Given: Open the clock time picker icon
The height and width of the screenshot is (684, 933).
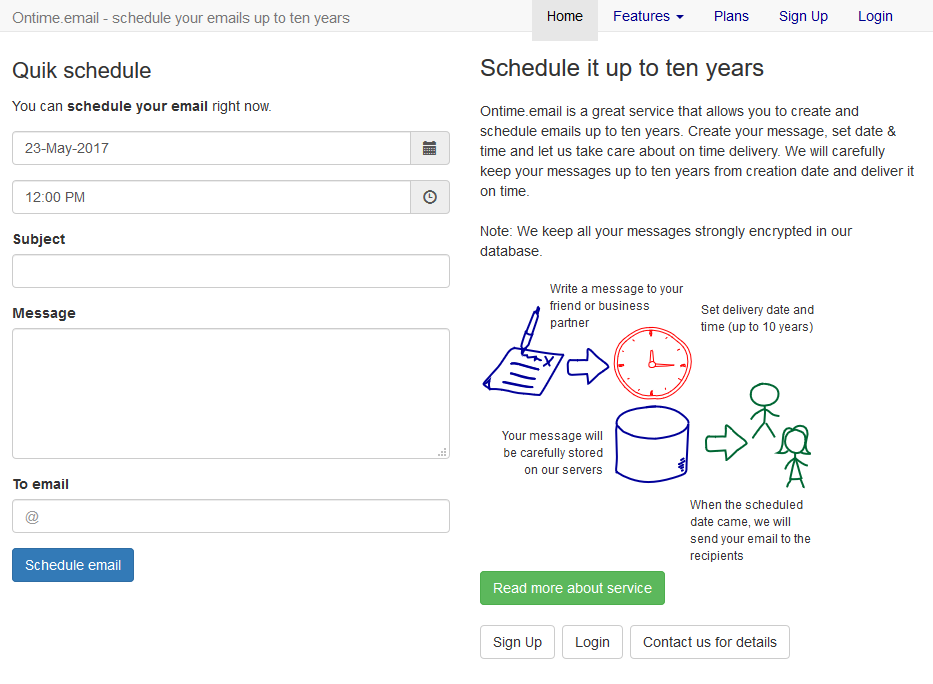Looking at the screenshot, I should (x=429, y=197).
